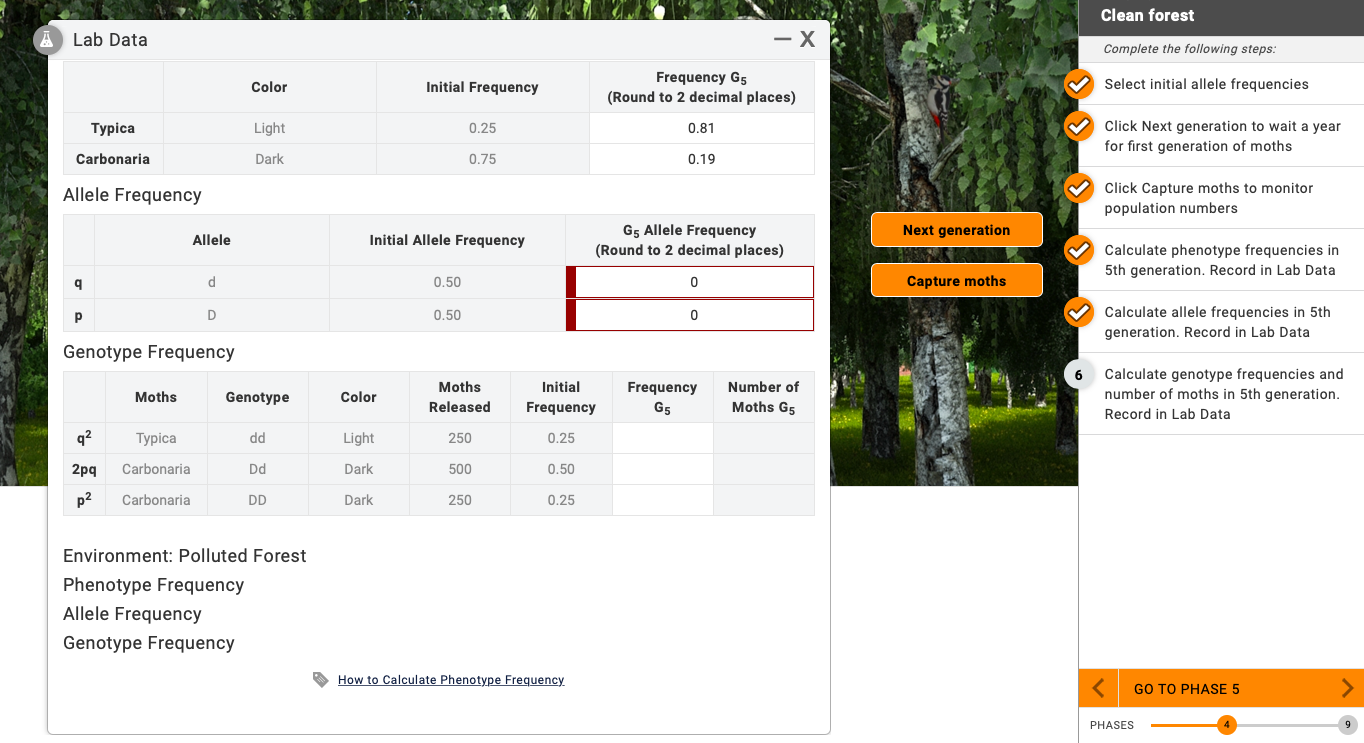
Task: Click the empty Frequency G5 cell for dd genotype
Action: 662,438
